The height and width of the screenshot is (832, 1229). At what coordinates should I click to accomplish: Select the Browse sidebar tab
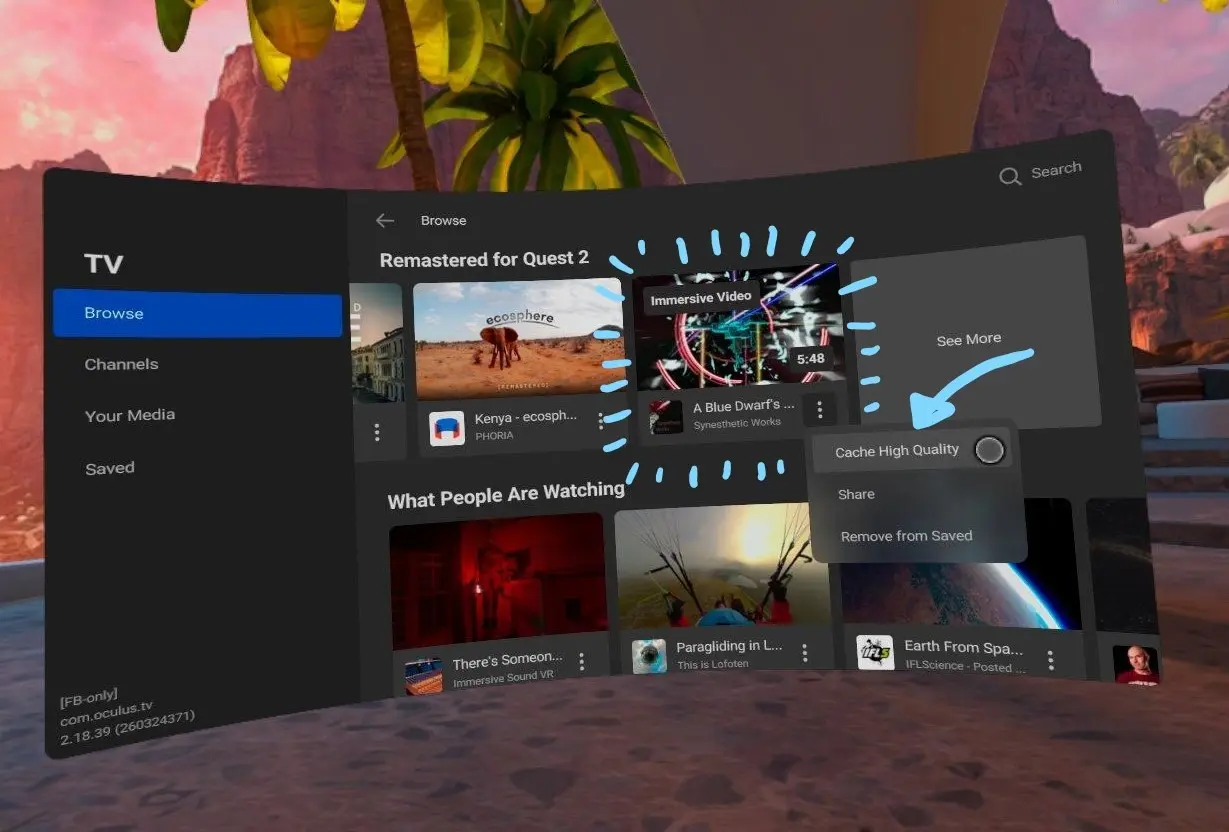pyautogui.click(x=197, y=313)
